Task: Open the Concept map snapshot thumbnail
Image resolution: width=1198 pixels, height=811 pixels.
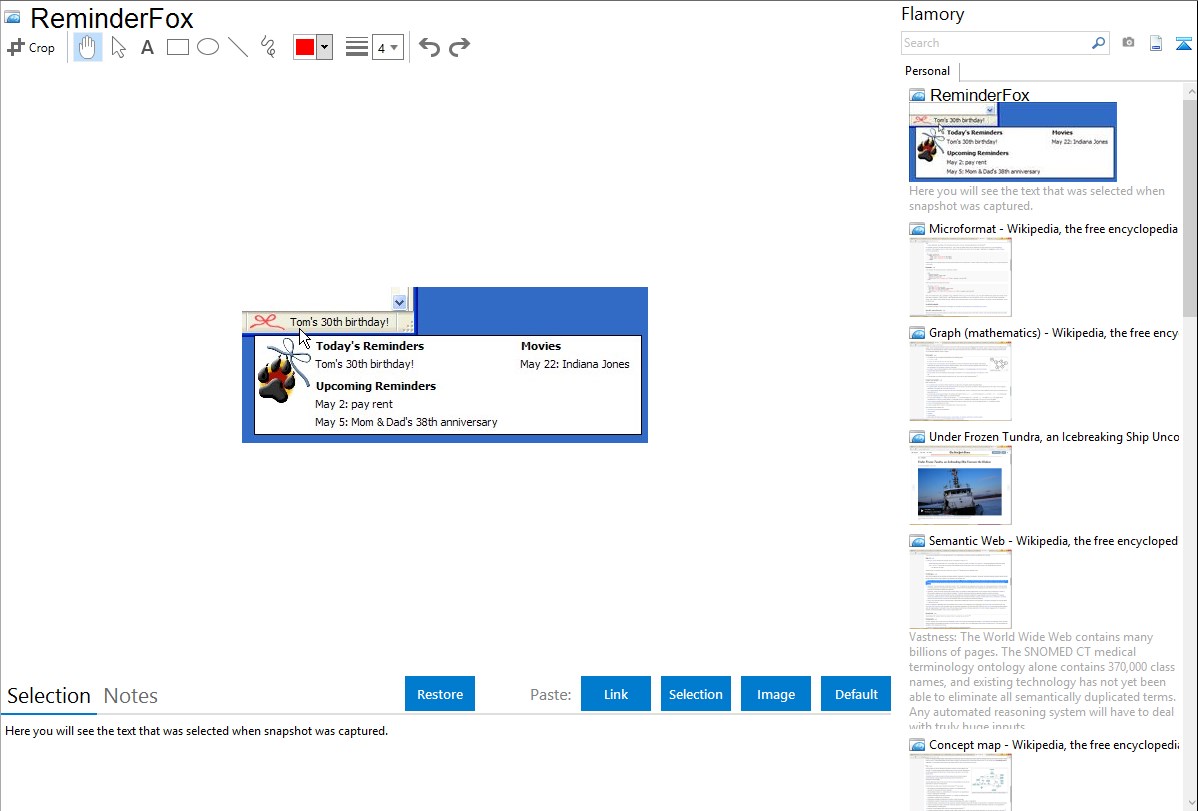Action: [960, 783]
